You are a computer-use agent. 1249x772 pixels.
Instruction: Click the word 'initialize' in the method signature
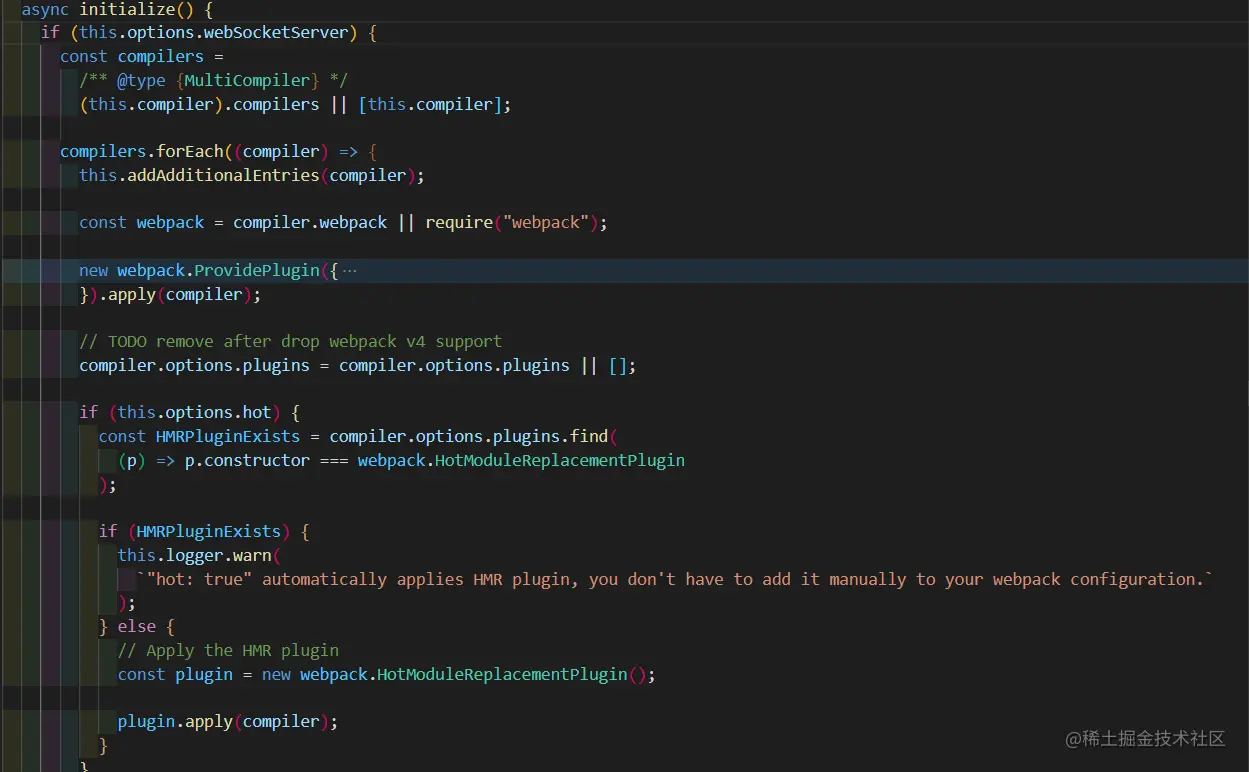127,10
